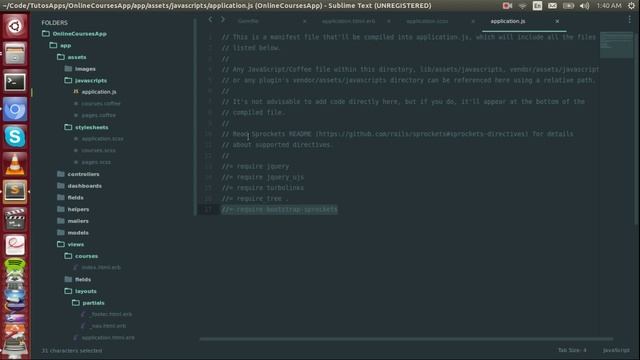Open the mail envelope indicator
Viewport: 640px width, 360px height.
552,6
